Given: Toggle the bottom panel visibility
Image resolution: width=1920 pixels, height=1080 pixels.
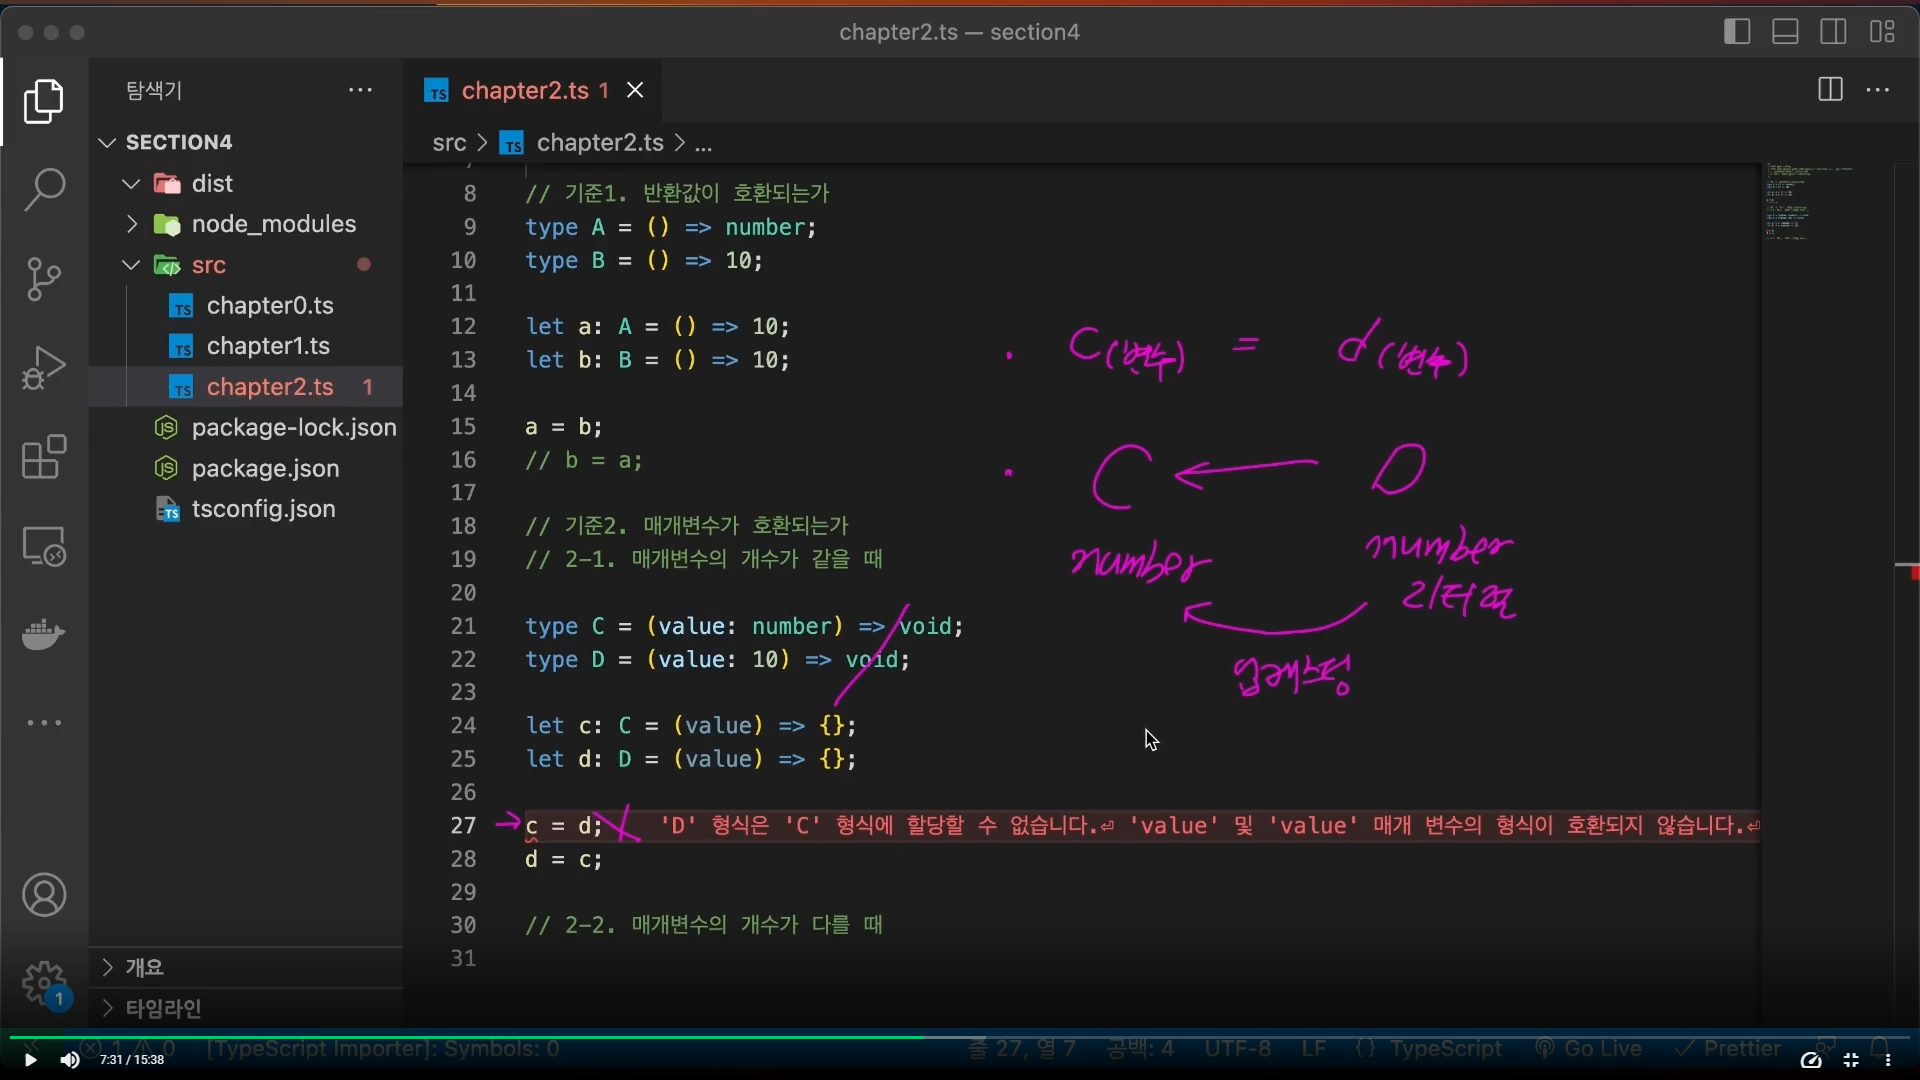Looking at the screenshot, I should (x=1785, y=32).
